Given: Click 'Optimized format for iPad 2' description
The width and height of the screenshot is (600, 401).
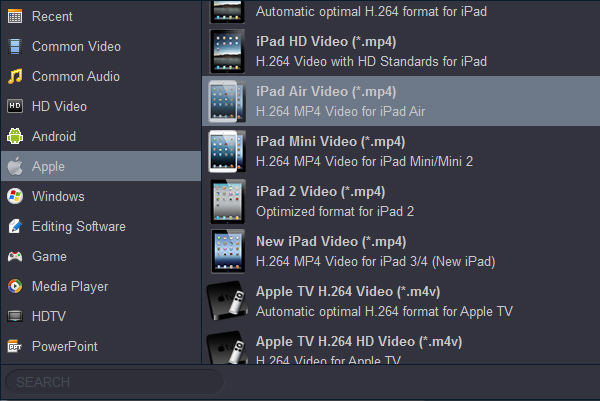Looking at the screenshot, I should [x=335, y=211].
